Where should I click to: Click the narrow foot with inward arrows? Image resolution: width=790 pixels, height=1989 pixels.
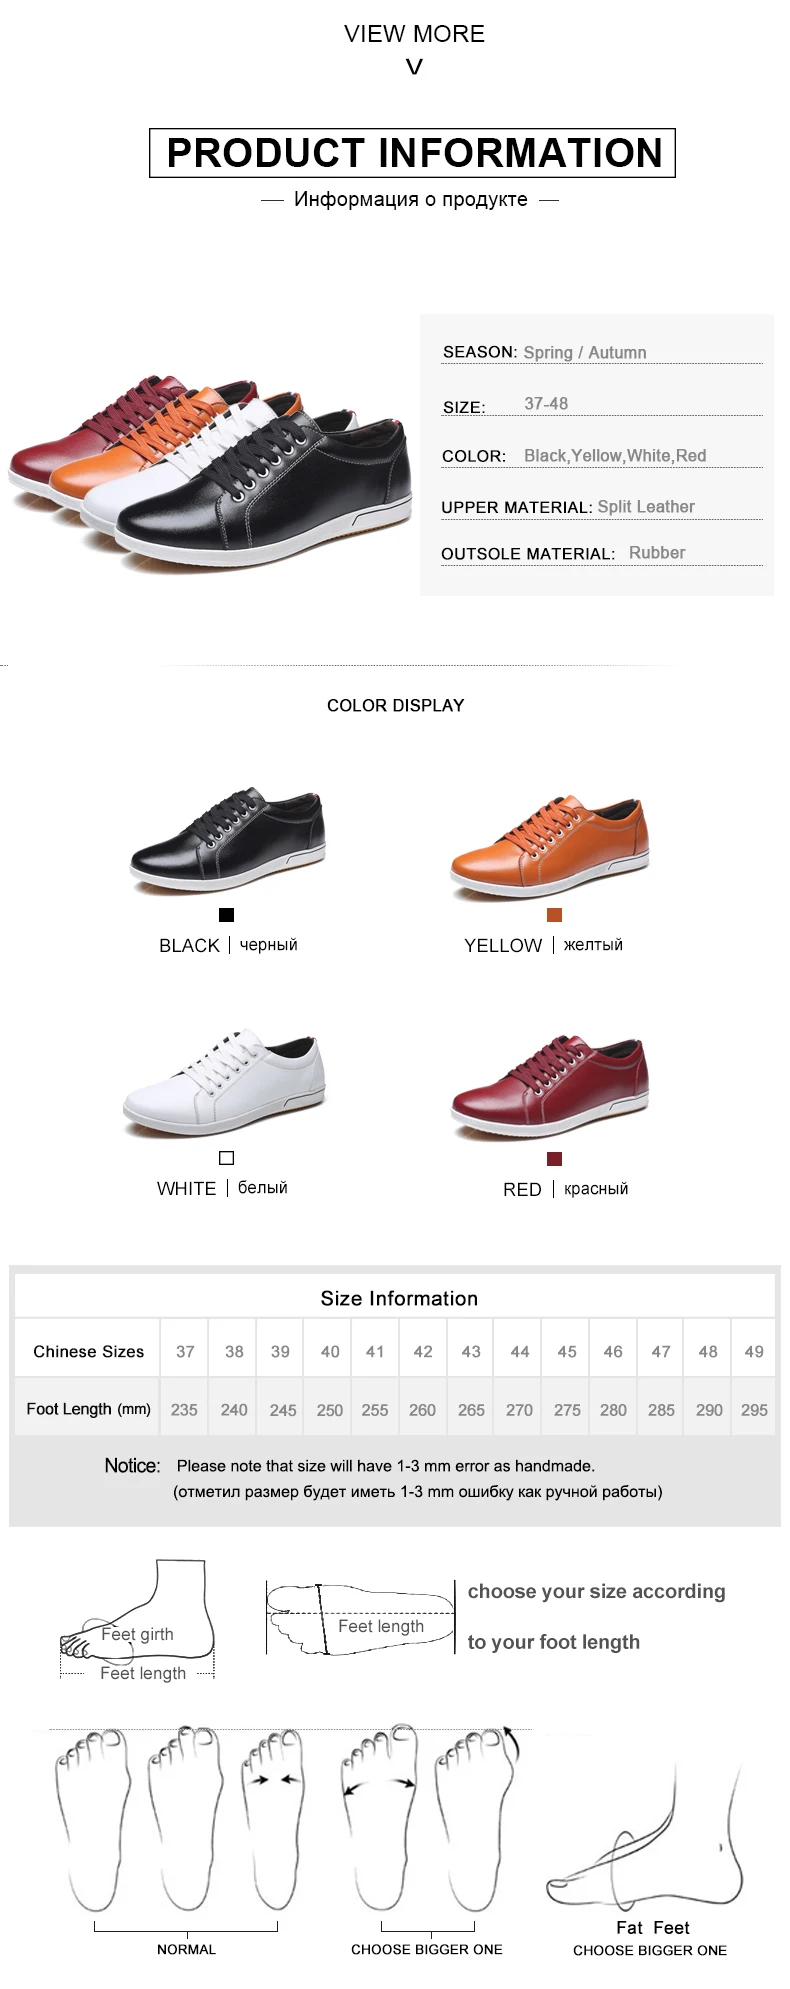pyautogui.click(x=273, y=1816)
